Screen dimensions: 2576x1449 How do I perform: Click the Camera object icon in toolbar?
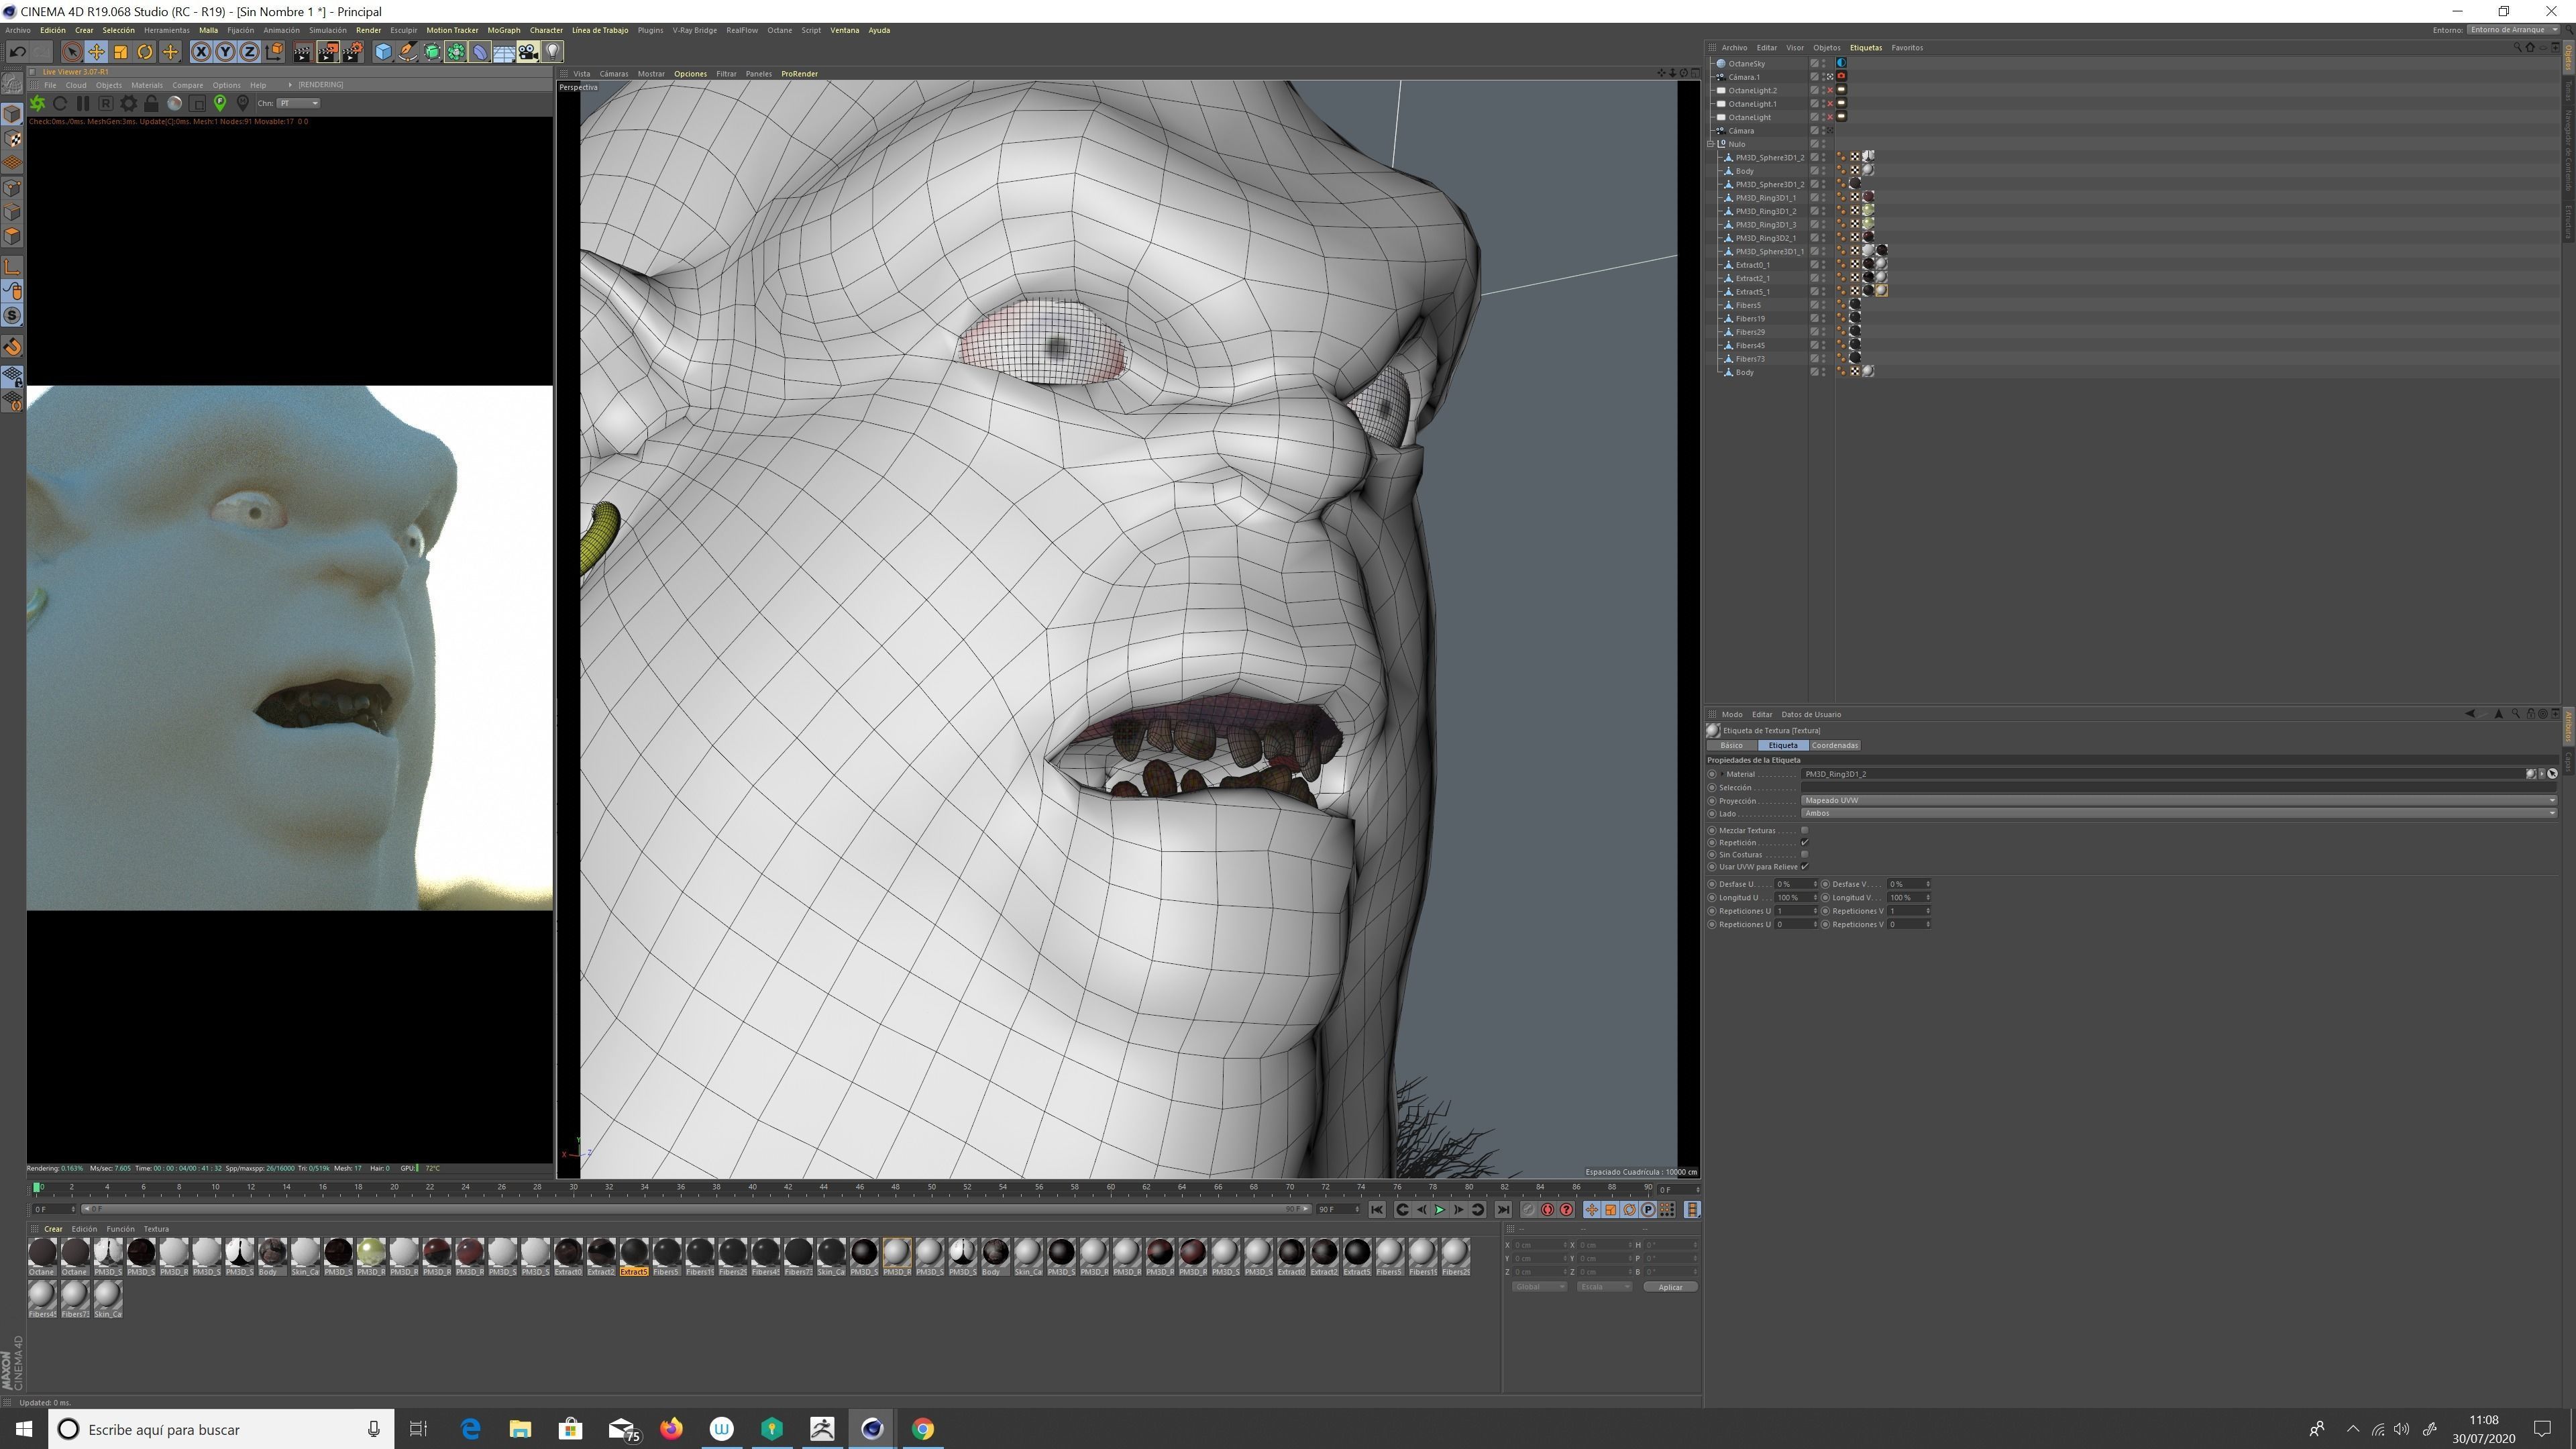528,52
